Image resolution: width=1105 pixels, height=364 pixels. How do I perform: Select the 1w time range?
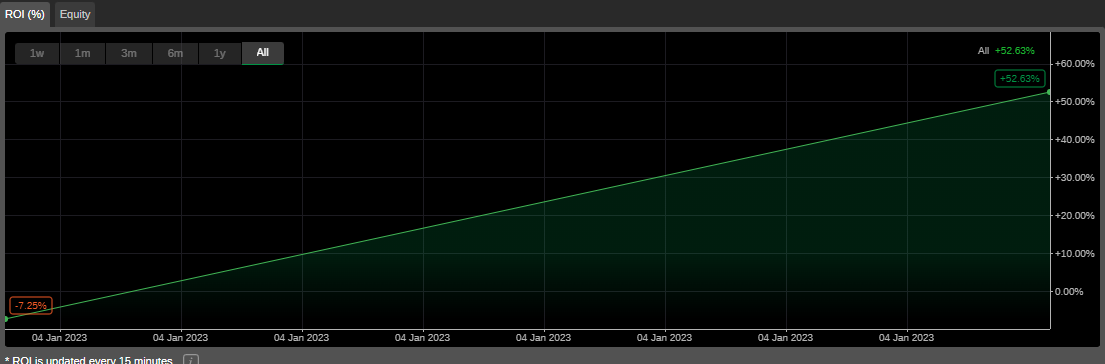pos(37,53)
